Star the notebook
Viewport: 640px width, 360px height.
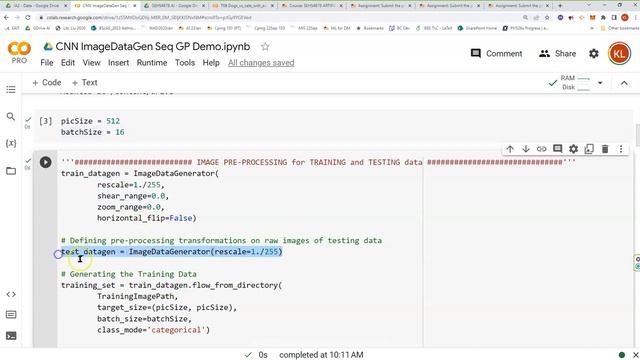(265, 47)
